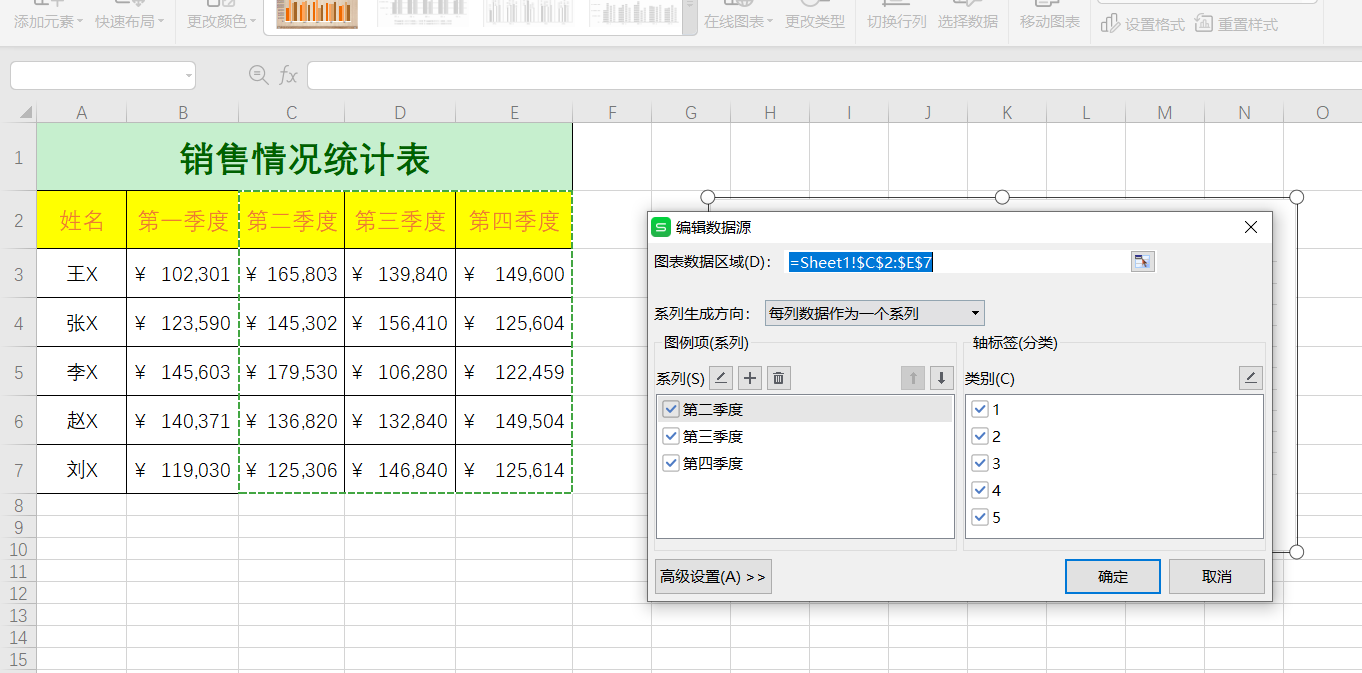
Task: Uncheck the 第二季度 series checkbox
Action: point(671,409)
